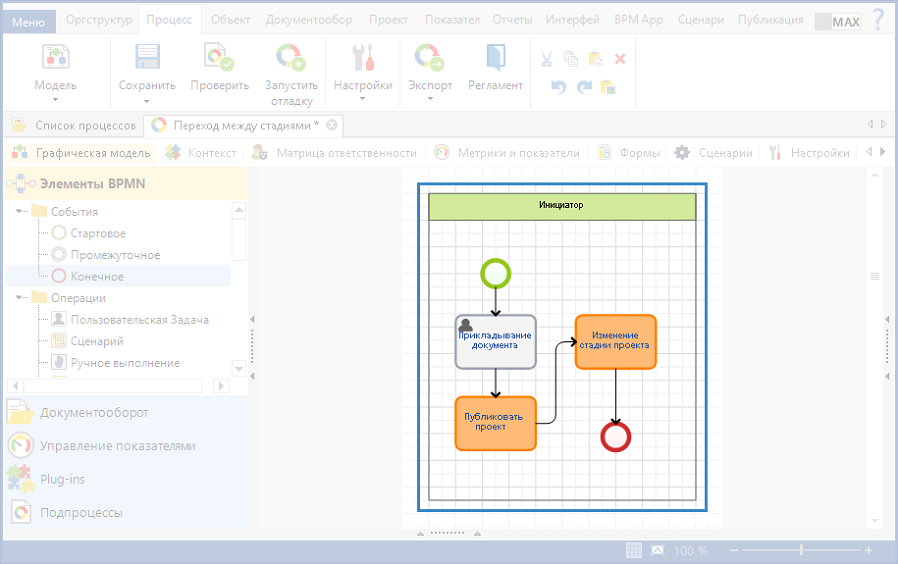Delete element with the red X icon
898x564 pixels.
620,59
